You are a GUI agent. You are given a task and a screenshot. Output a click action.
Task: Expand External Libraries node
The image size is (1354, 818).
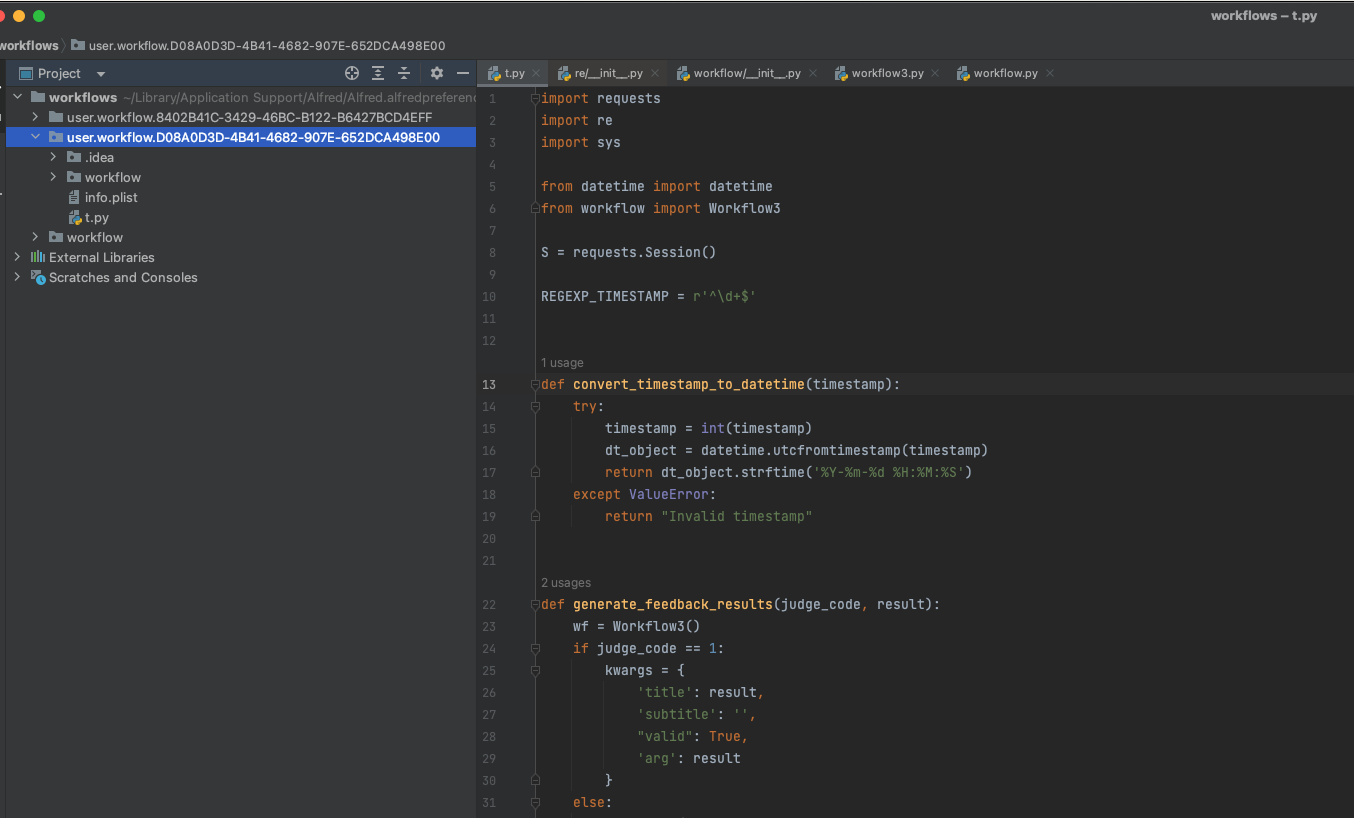pos(17,257)
